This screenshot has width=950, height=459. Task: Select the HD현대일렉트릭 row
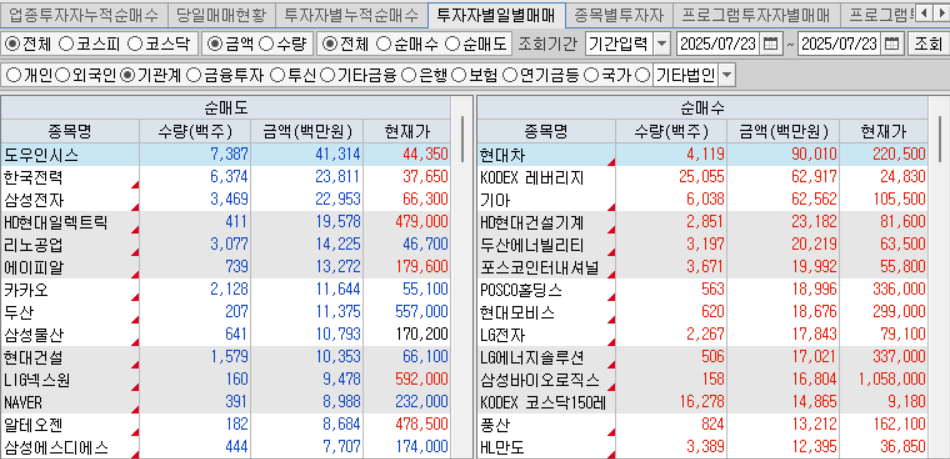225,222
